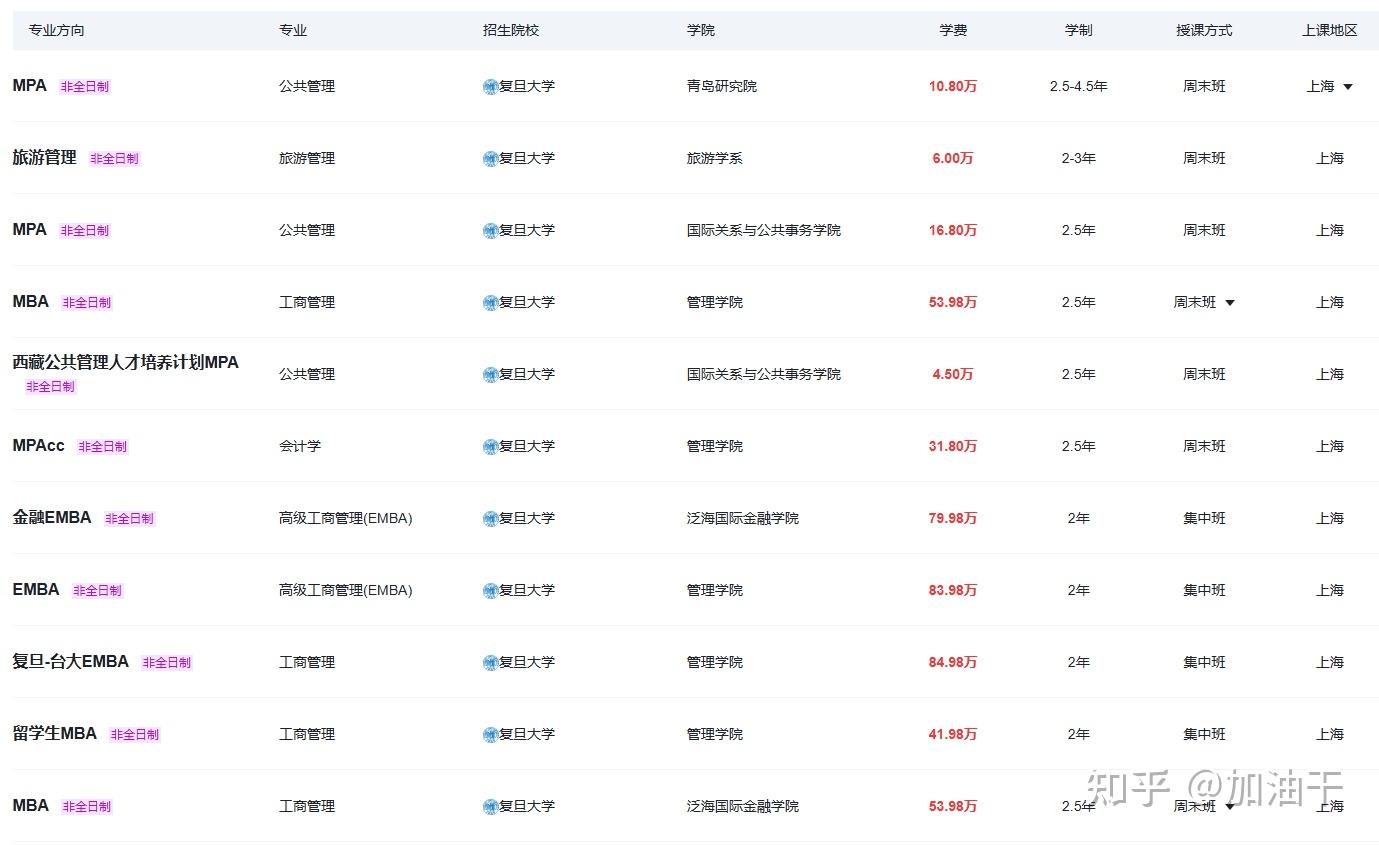The width and height of the screenshot is (1379, 845).
Task: Expand the 周末班 dropdown in the 泛海 MBA row
Action: tap(1230, 807)
